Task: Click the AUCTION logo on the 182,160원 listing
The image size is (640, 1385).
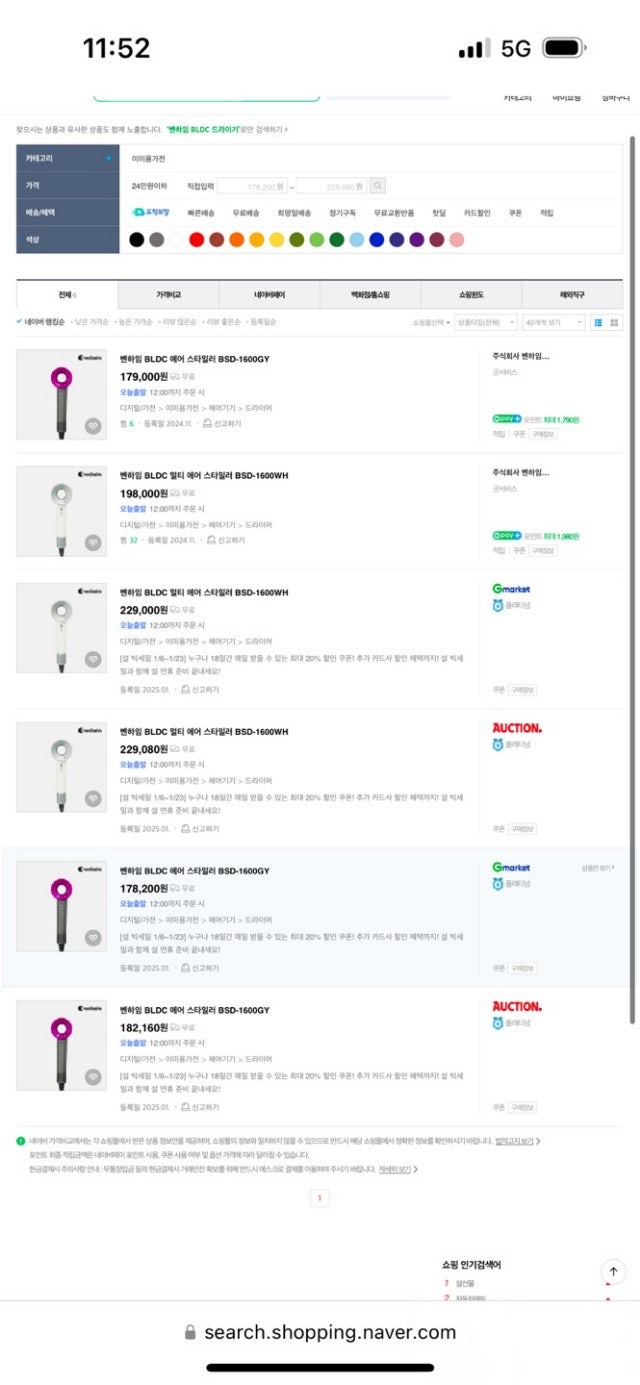Action: pos(516,1006)
